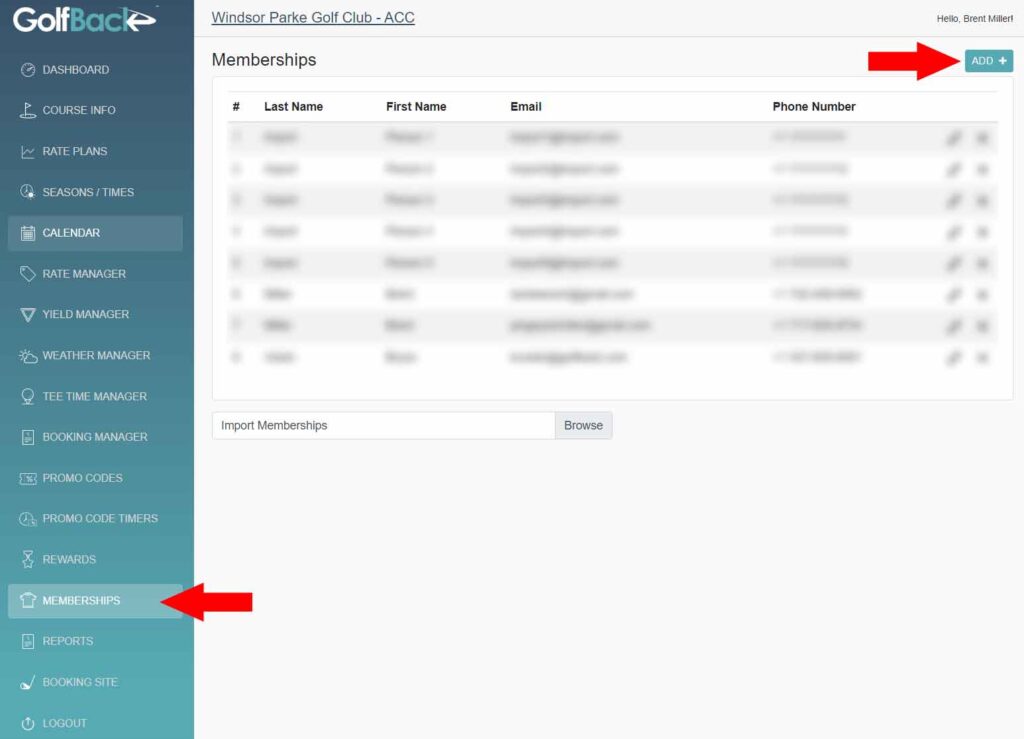Delete the last membership row
The height and width of the screenshot is (739, 1024).
(x=982, y=357)
